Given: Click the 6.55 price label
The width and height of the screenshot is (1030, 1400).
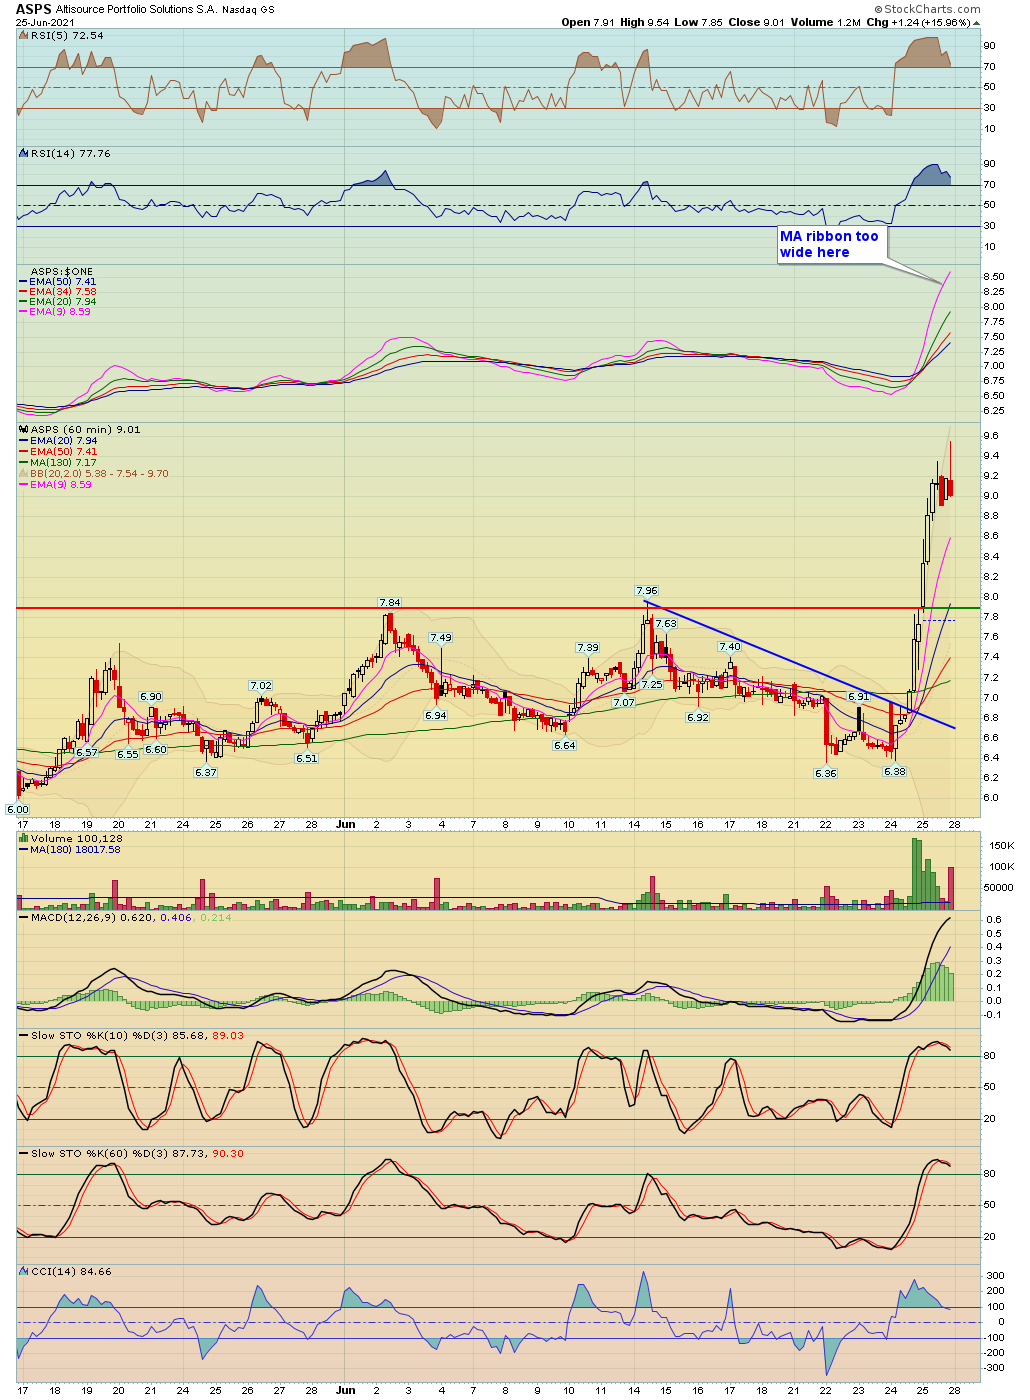Looking at the screenshot, I should click(x=127, y=754).
